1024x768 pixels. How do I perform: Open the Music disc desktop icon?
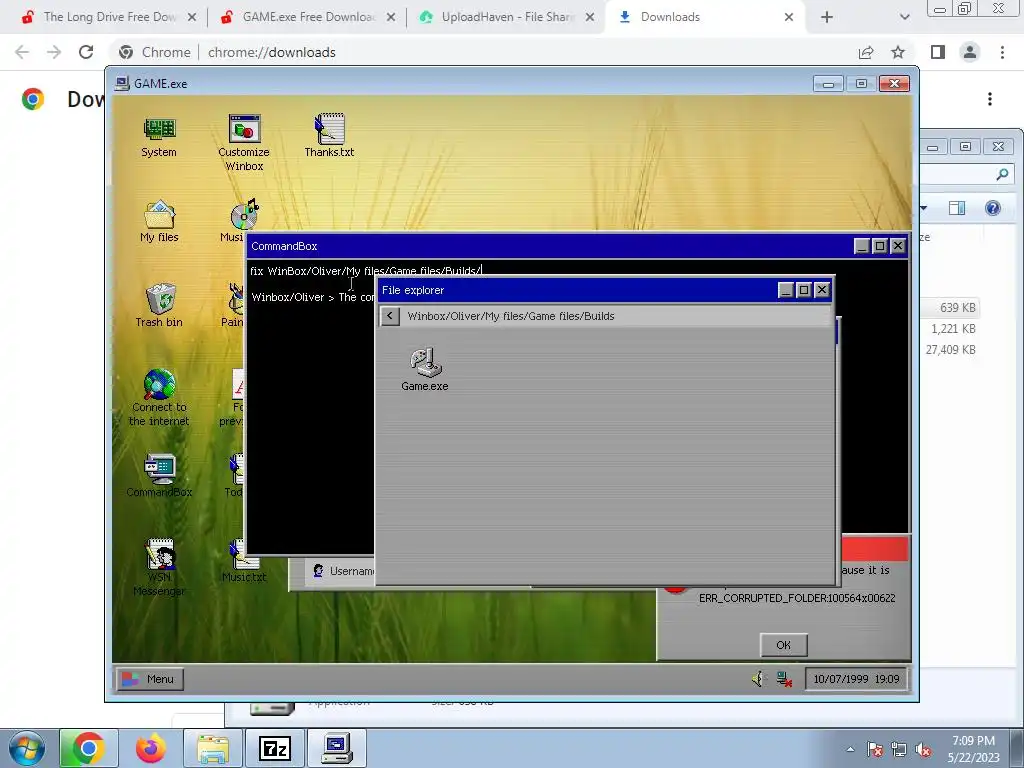(x=242, y=221)
